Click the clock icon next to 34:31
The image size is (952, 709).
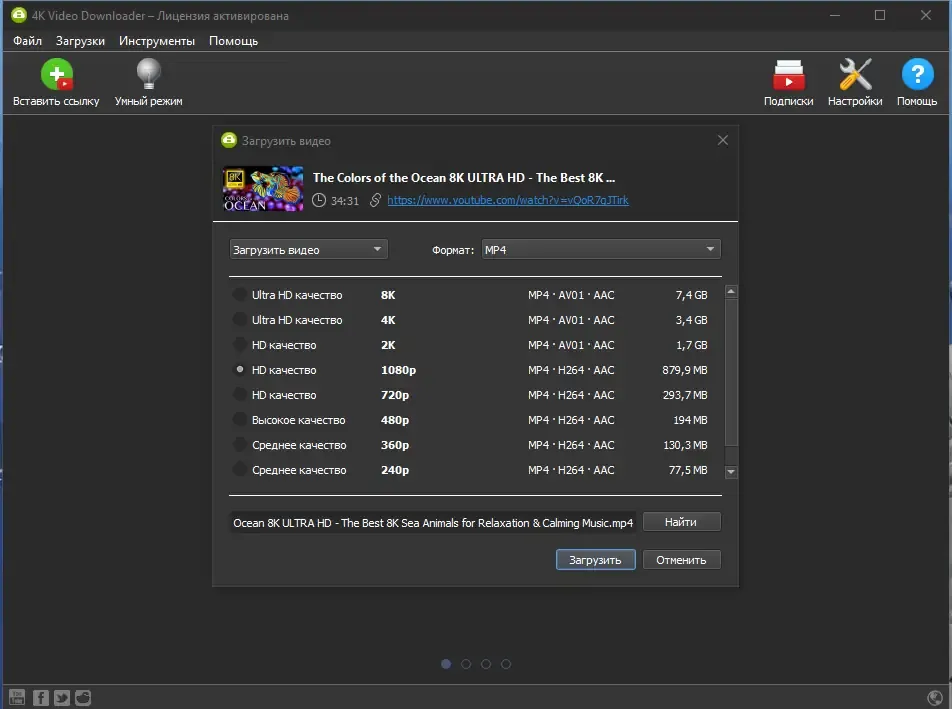click(319, 200)
